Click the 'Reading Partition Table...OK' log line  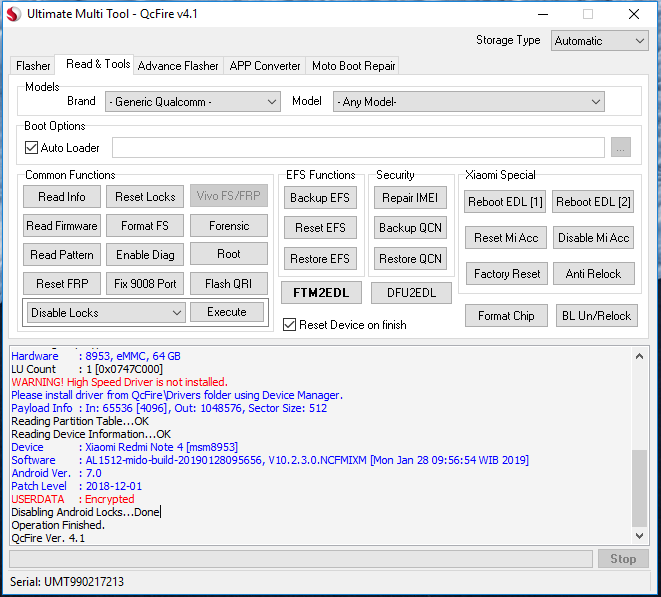coord(80,421)
